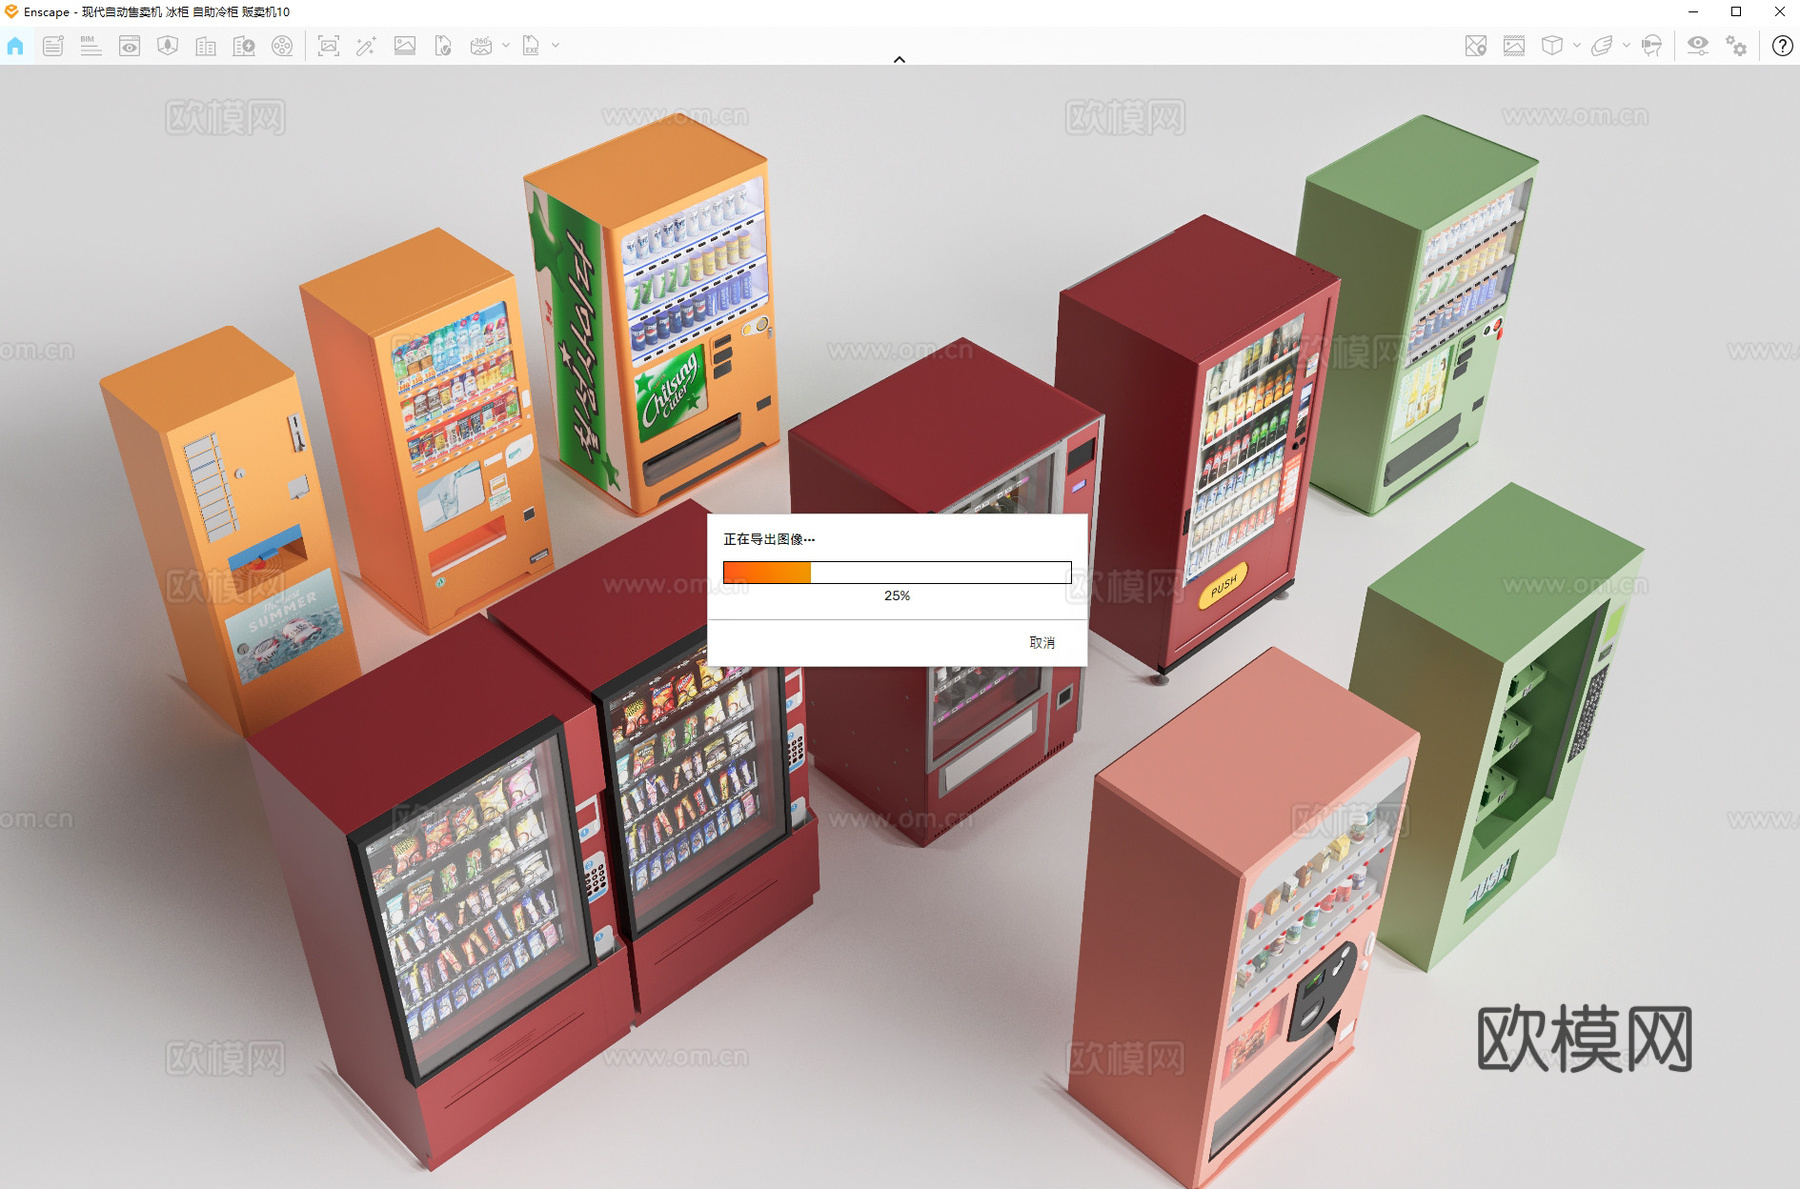Expand the EXE export dropdown arrow

tap(556, 46)
